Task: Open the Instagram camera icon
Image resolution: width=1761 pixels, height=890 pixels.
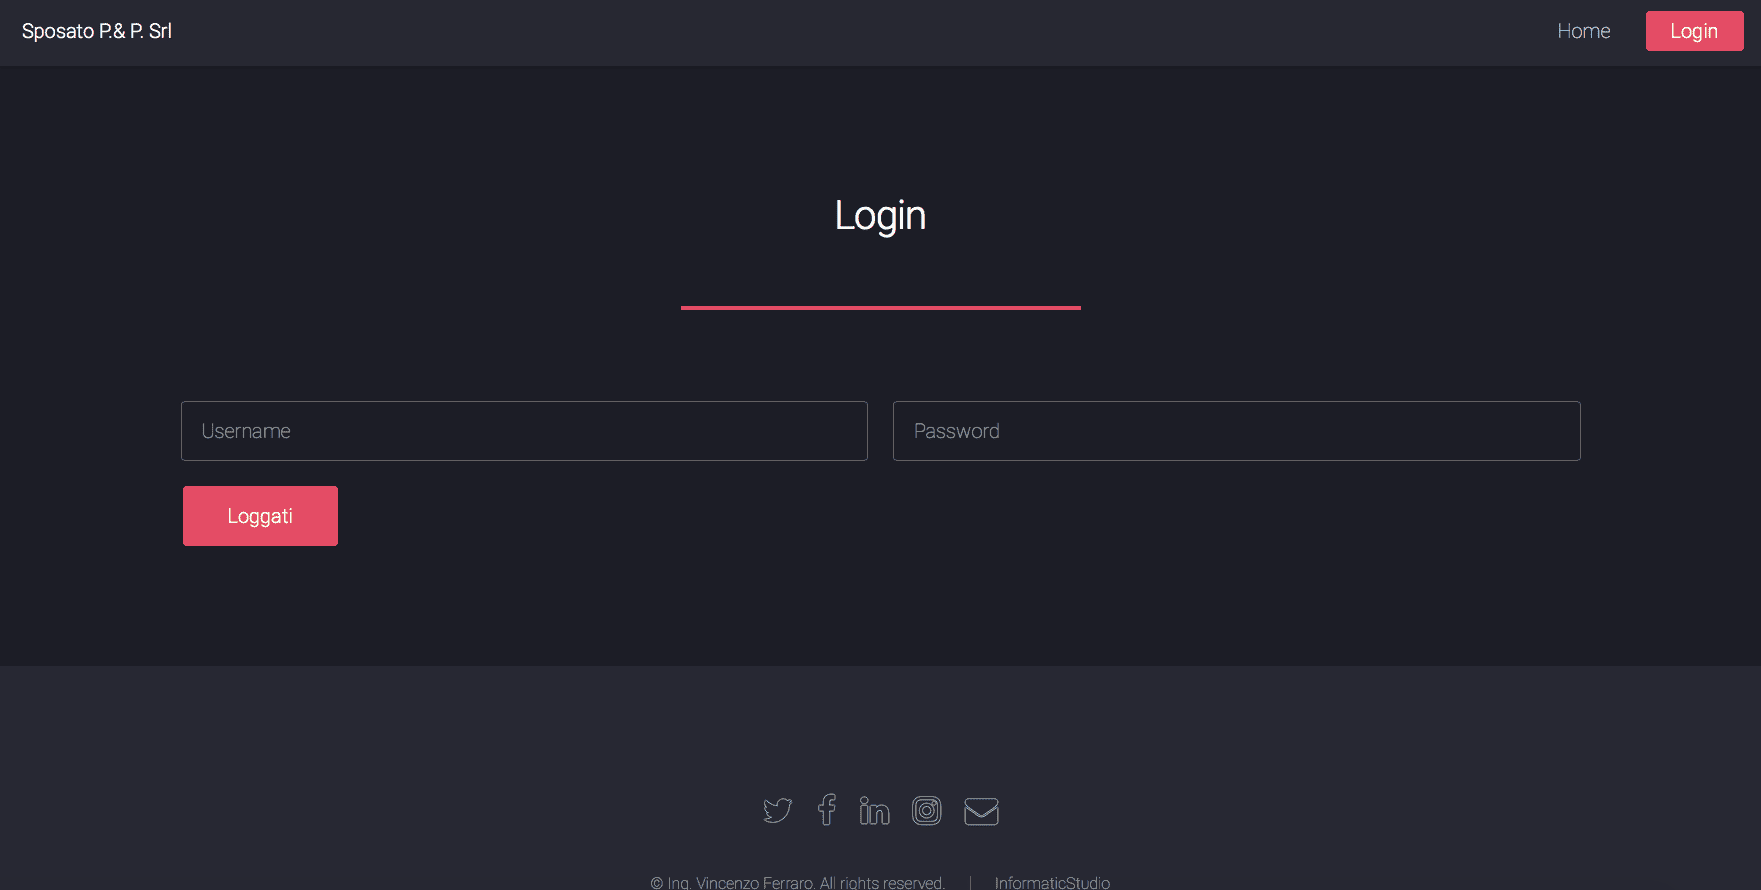Action: click(927, 810)
